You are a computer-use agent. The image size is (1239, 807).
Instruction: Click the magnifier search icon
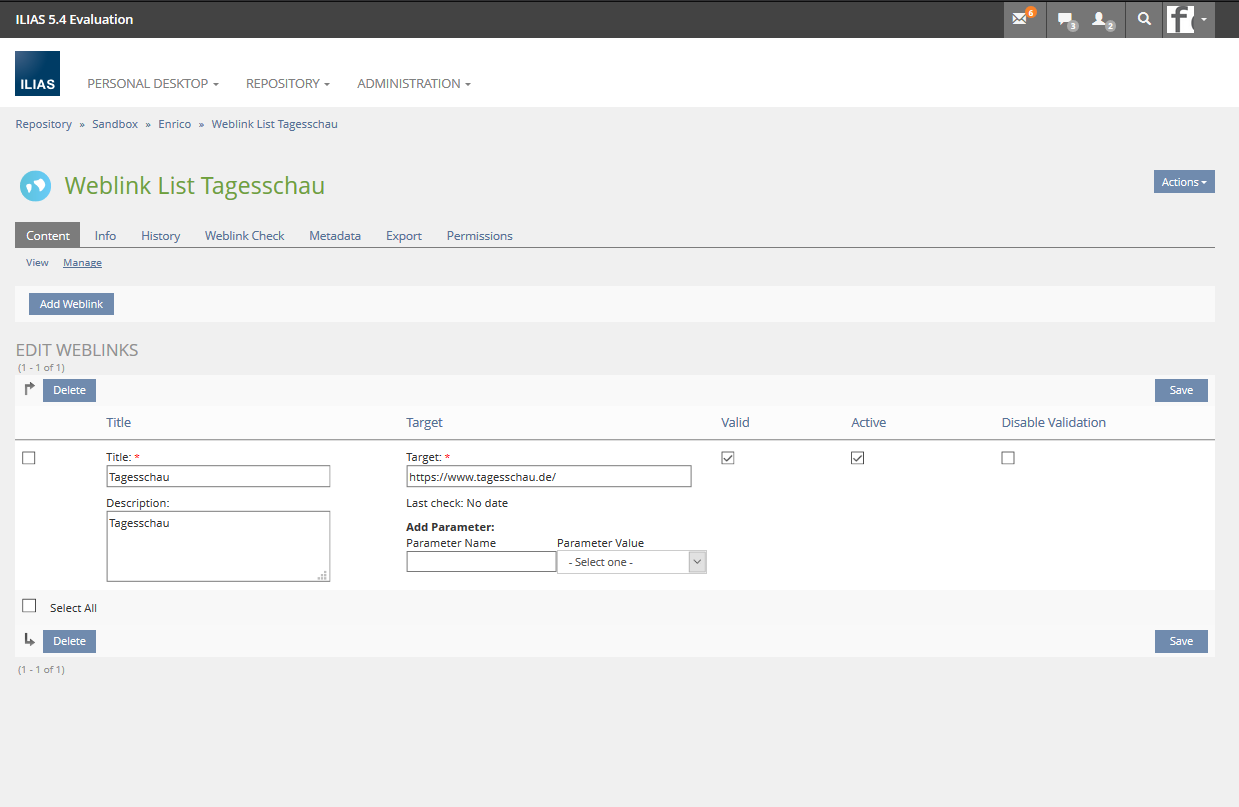pos(1144,19)
